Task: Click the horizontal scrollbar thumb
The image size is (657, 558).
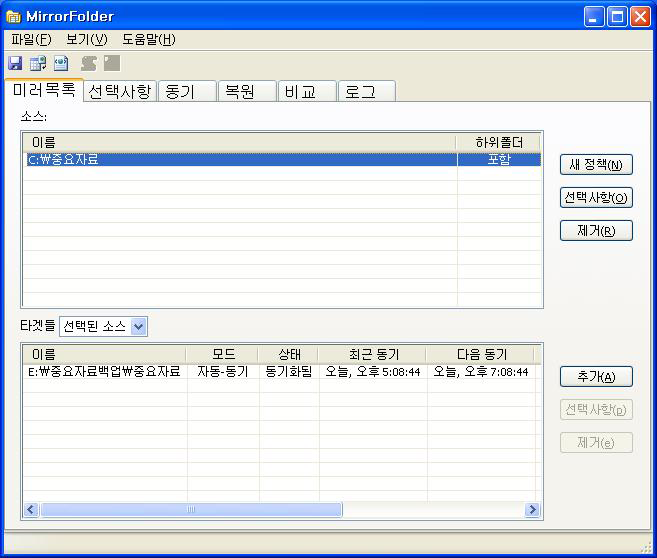Action: 191,509
